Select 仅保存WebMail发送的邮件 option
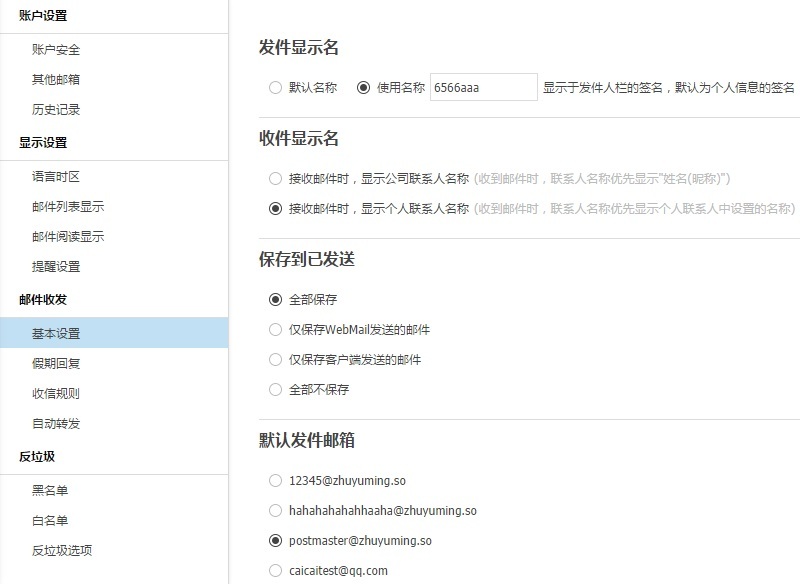This screenshot has height=584, width=800. (x=275, y=329)
